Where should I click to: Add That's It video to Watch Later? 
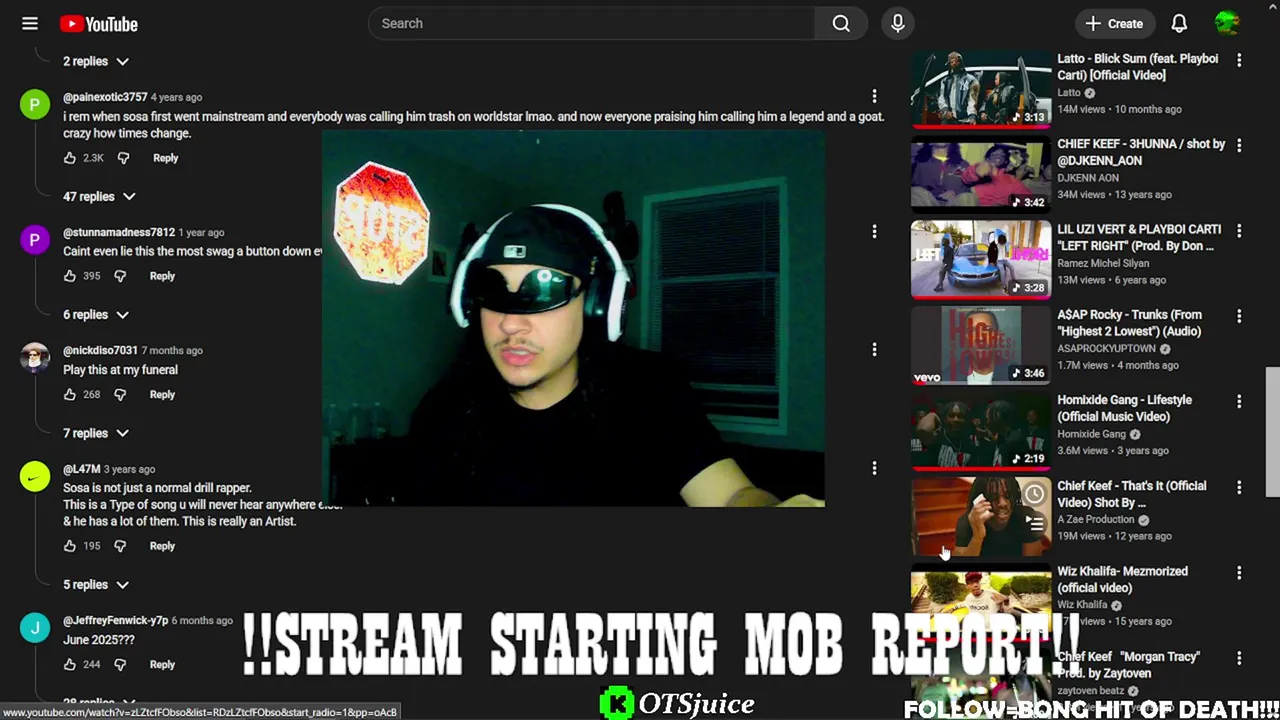(1034, 494)
